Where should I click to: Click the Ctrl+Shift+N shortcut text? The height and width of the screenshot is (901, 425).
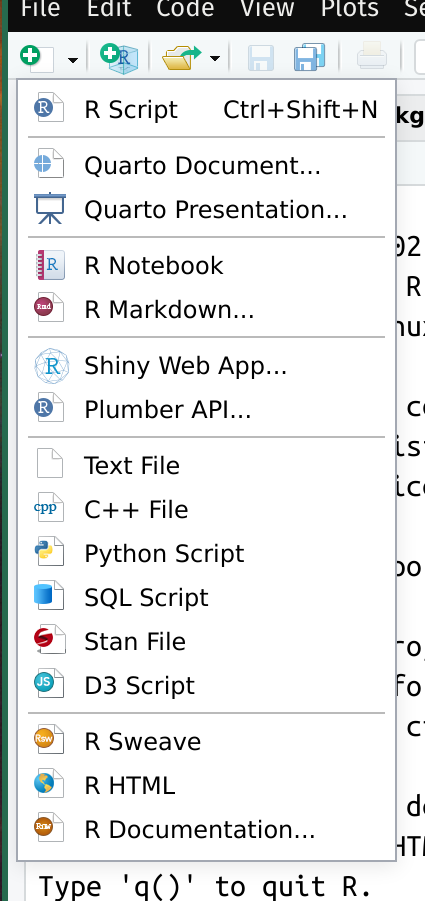pyautogui.click(x=300, y=109)
